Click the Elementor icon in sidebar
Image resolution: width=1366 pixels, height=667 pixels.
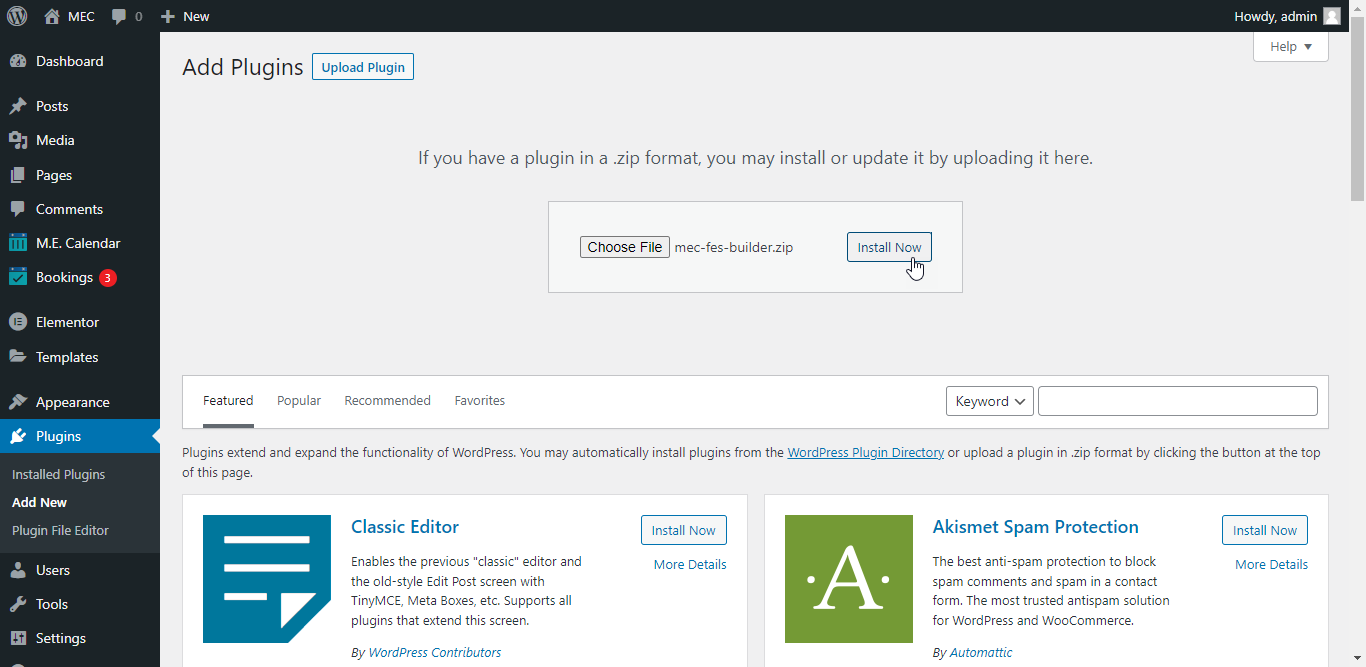click(x=18, y=322)
